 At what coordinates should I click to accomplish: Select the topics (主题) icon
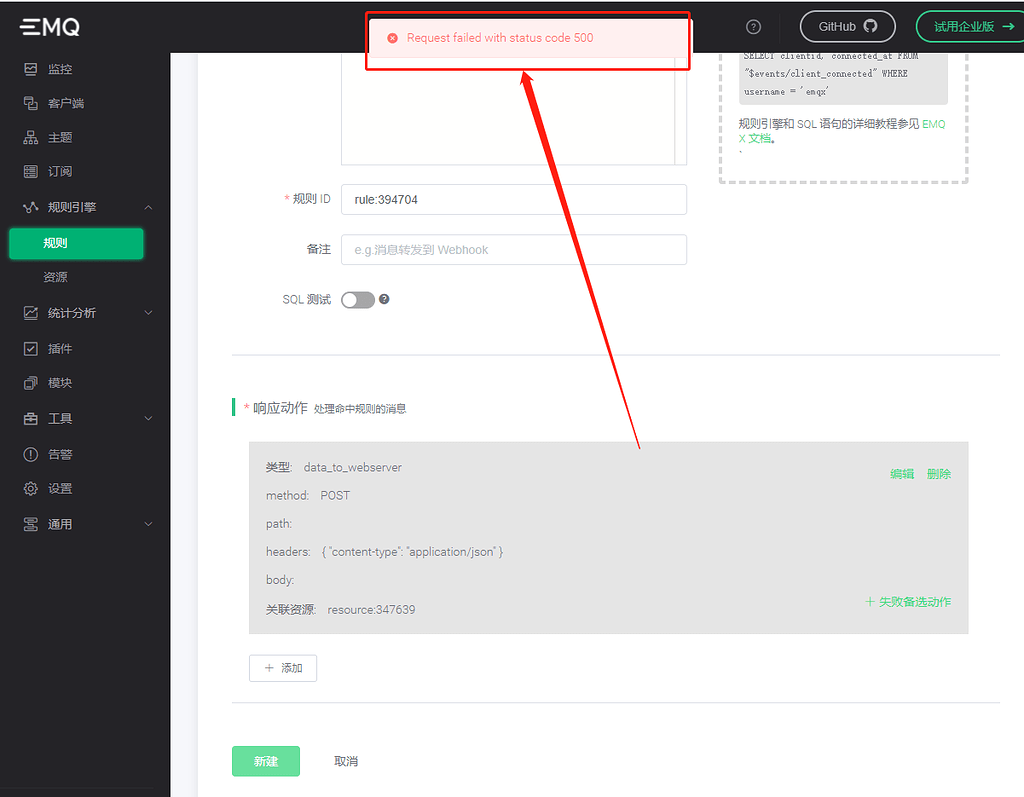[x=30, y=137]
